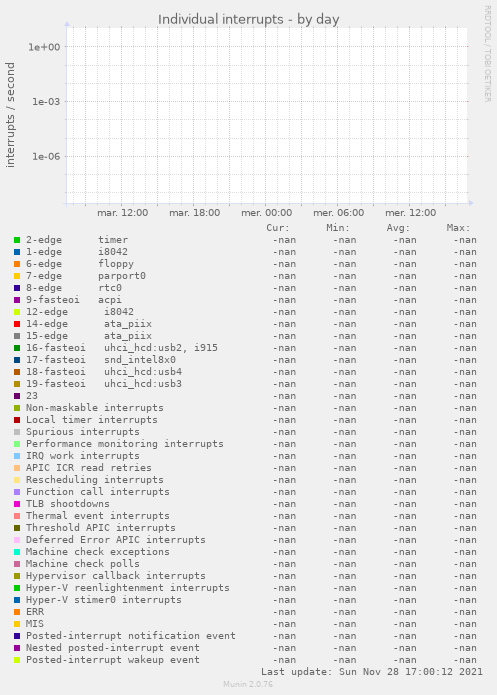
Task: Click the 1e-03 y-axis tick label
Action: pos(46,102)
